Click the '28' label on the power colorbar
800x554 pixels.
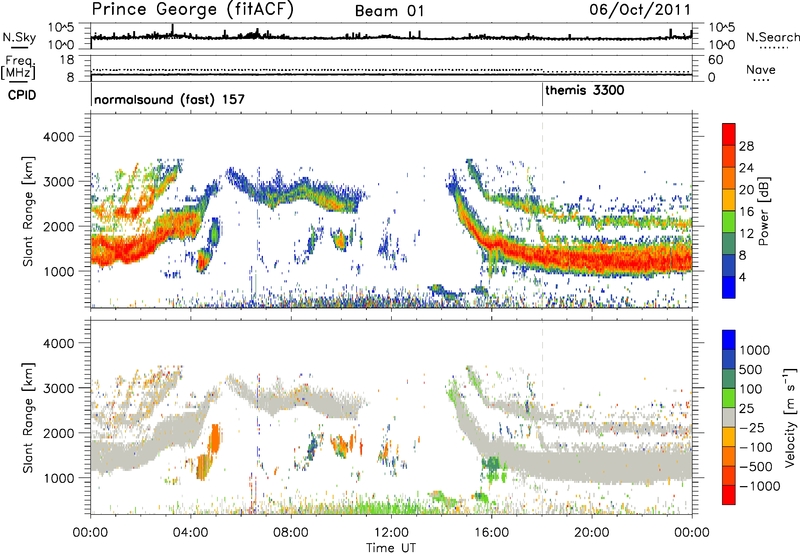[x=746, y=146]
